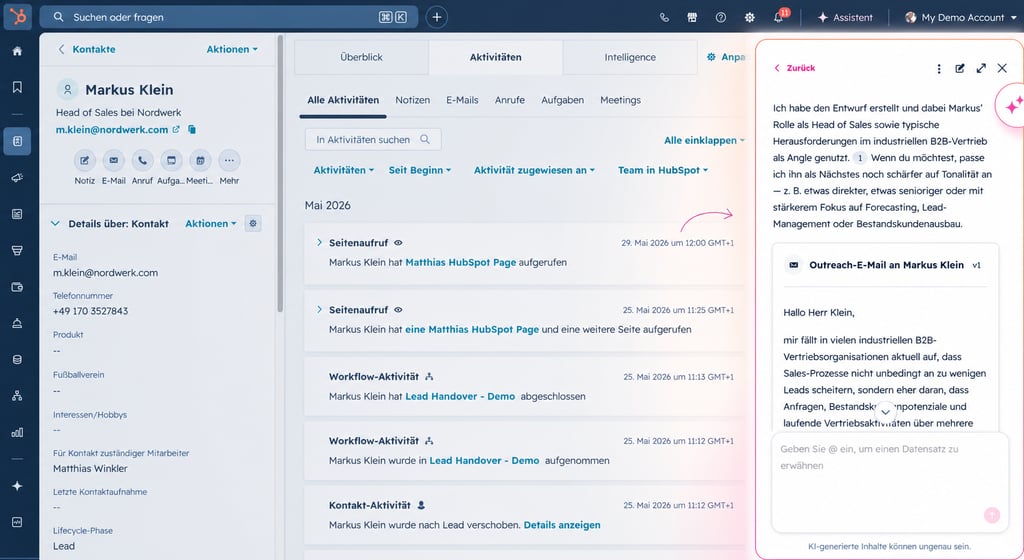Open the Aktivität zugewiesen an dropdown

coord(534,170)
